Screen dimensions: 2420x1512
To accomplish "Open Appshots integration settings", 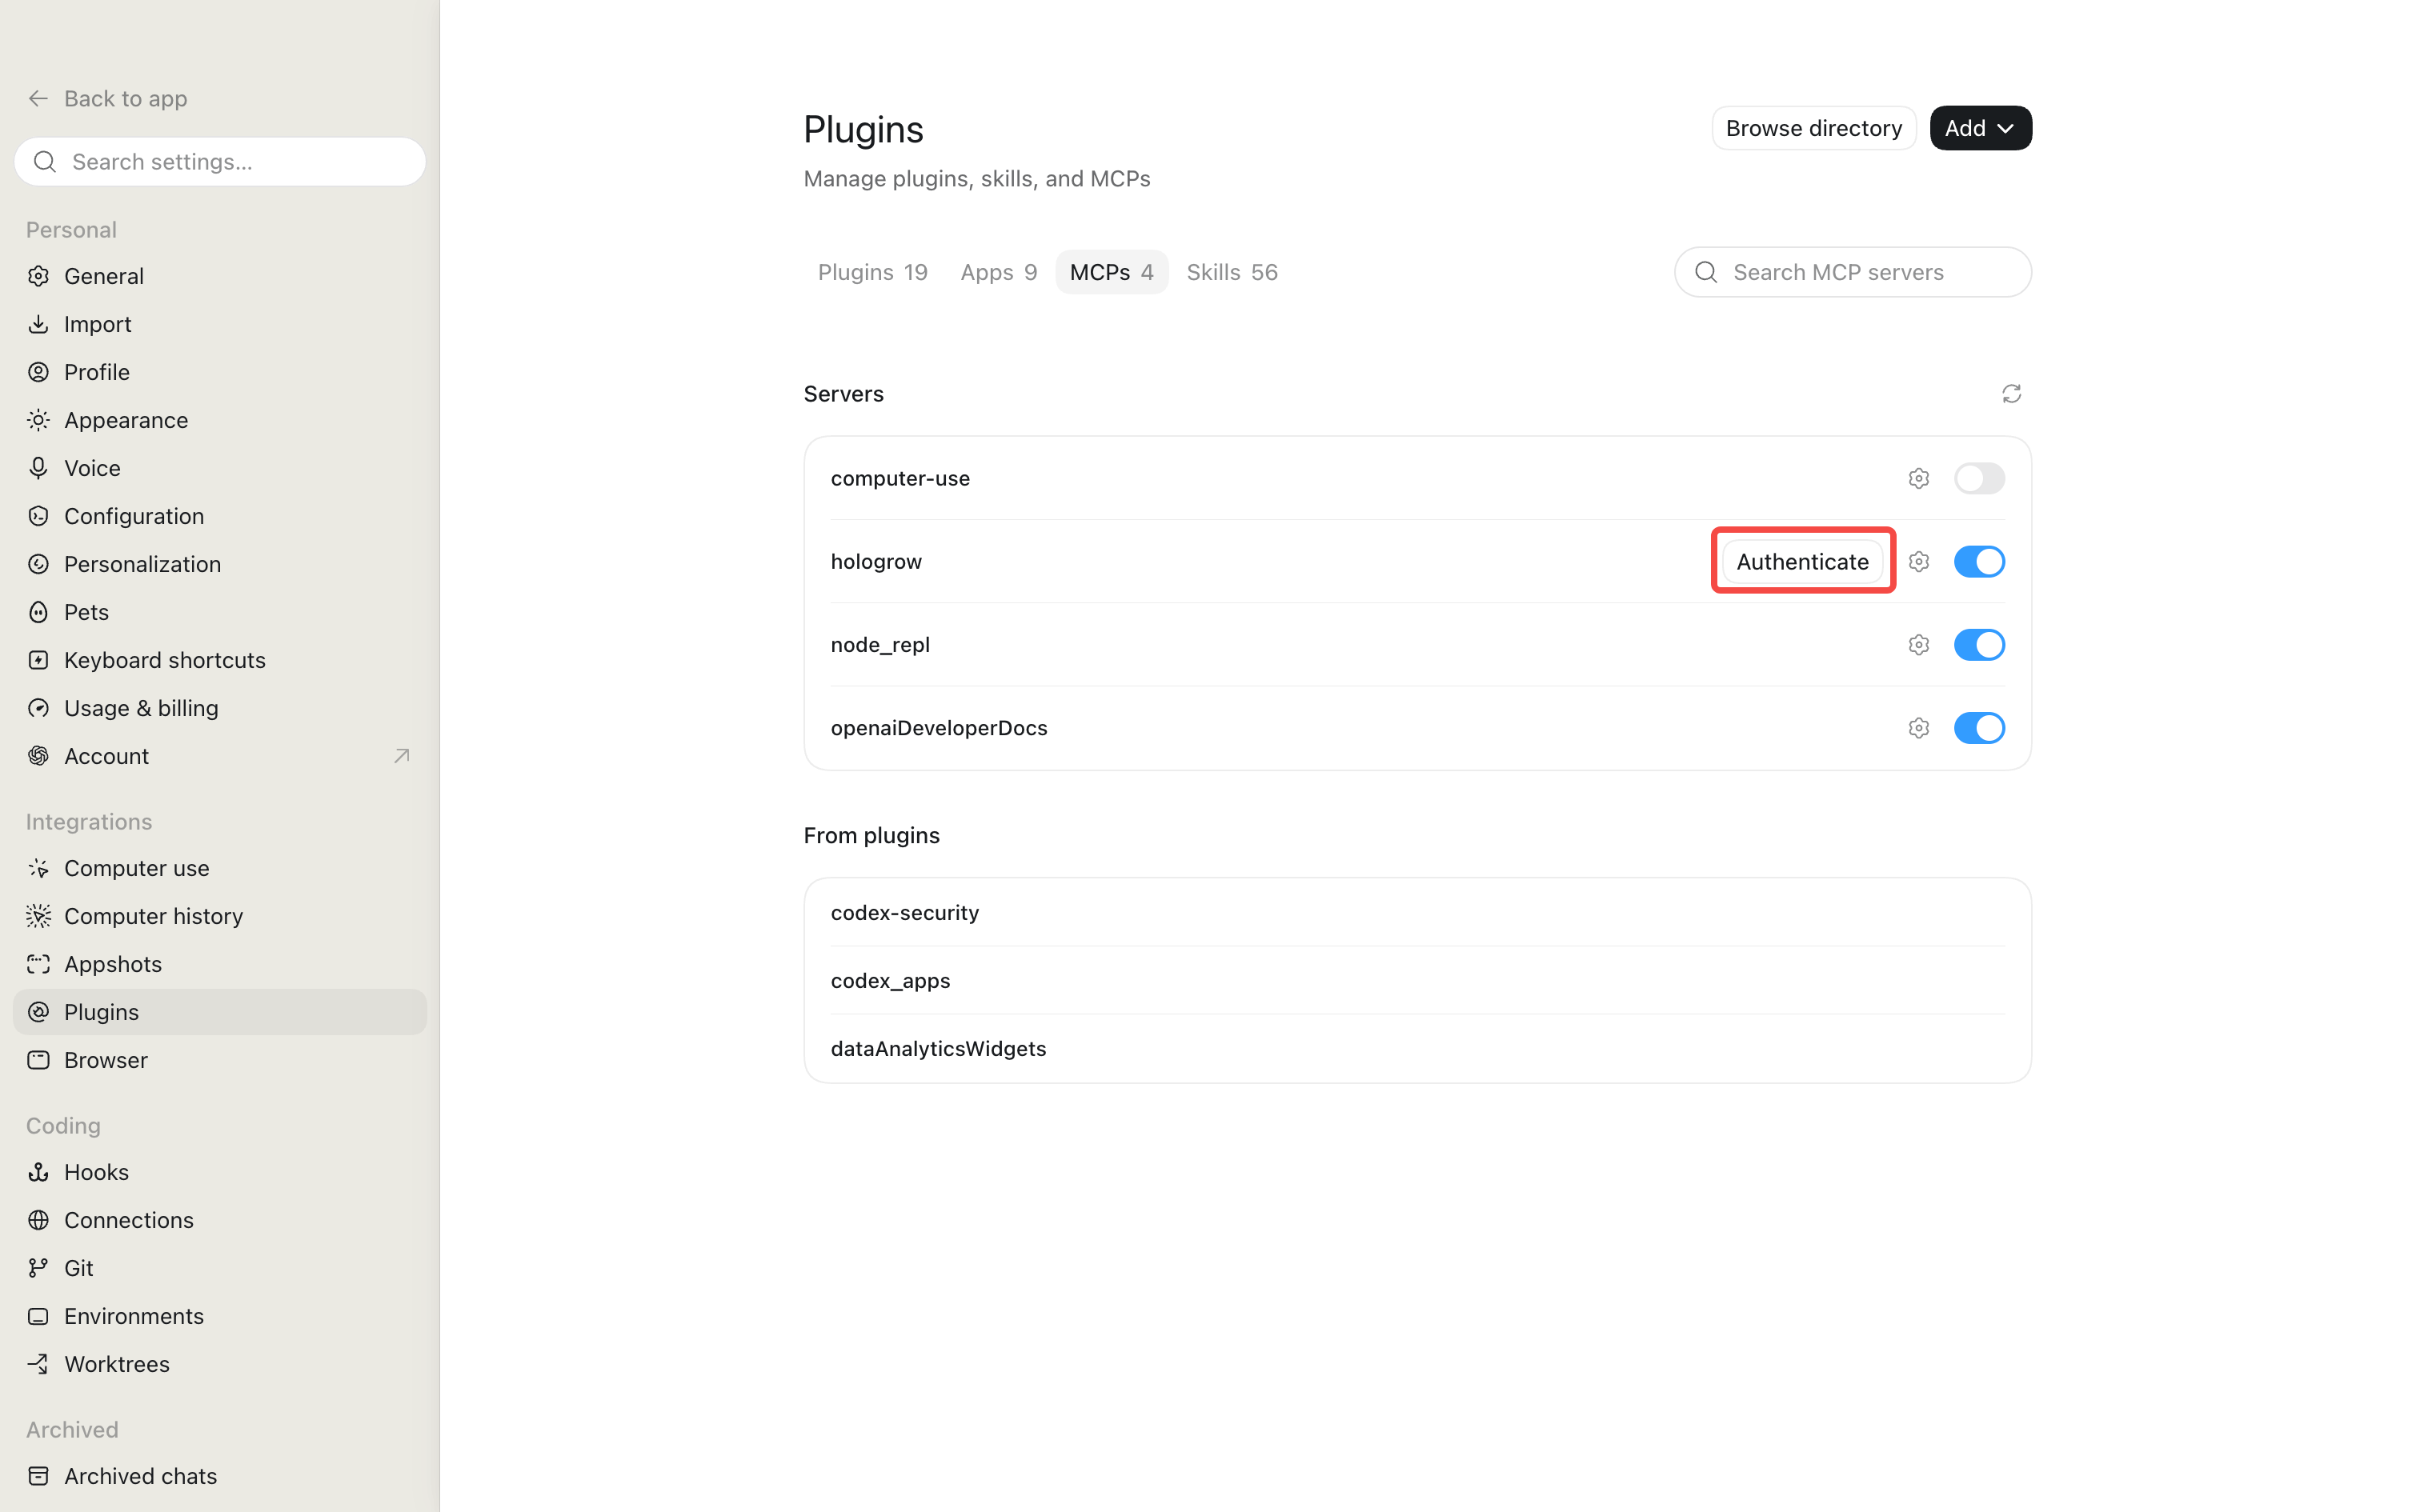I will point(220,964).
